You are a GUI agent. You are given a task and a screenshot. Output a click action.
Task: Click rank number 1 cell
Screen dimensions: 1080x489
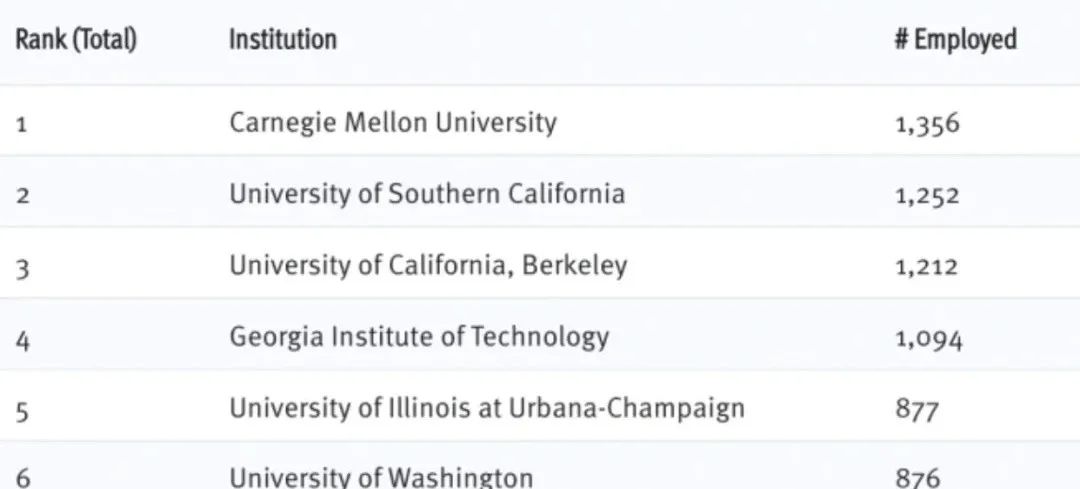(x=21, y=125)
